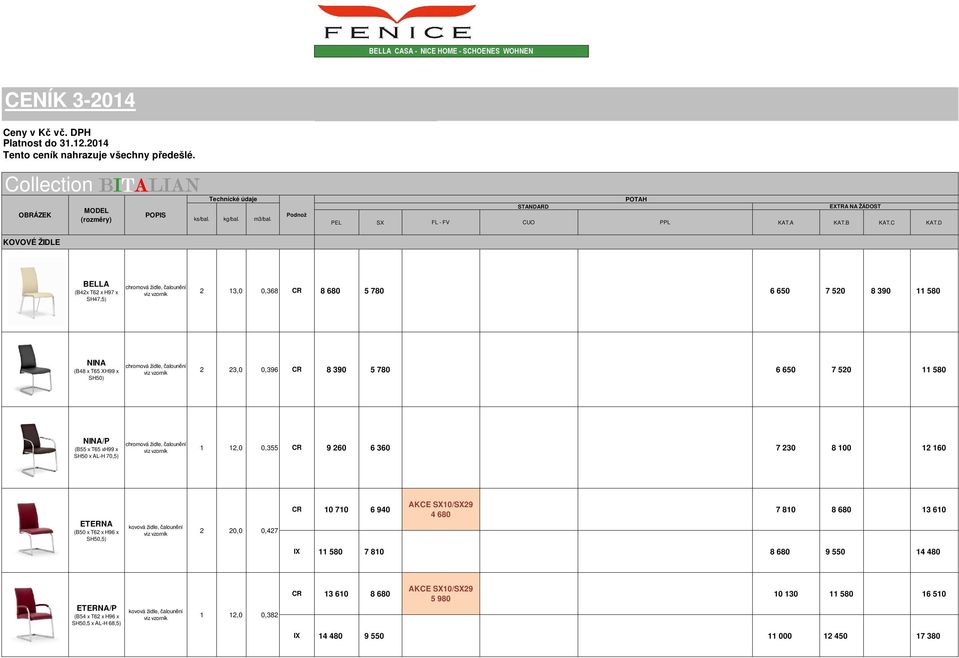959x658 pixels.
Task: Select the BELLA model name
Action: (x=96, y=284)
